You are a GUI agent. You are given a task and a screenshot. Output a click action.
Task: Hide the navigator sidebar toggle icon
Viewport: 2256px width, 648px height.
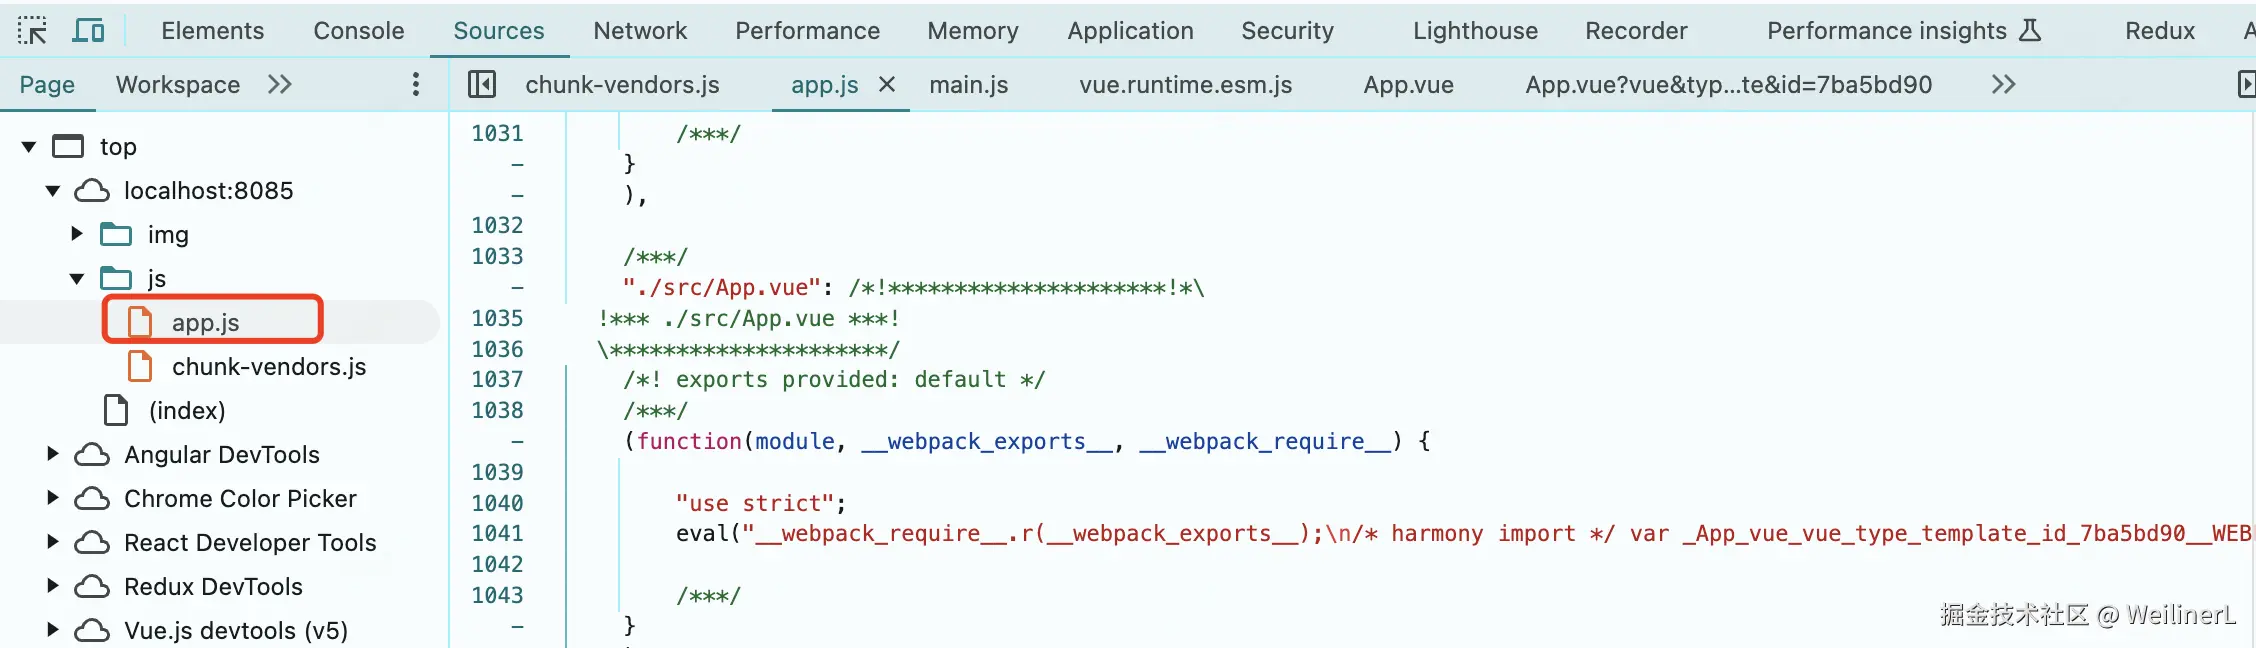(482, 84)
